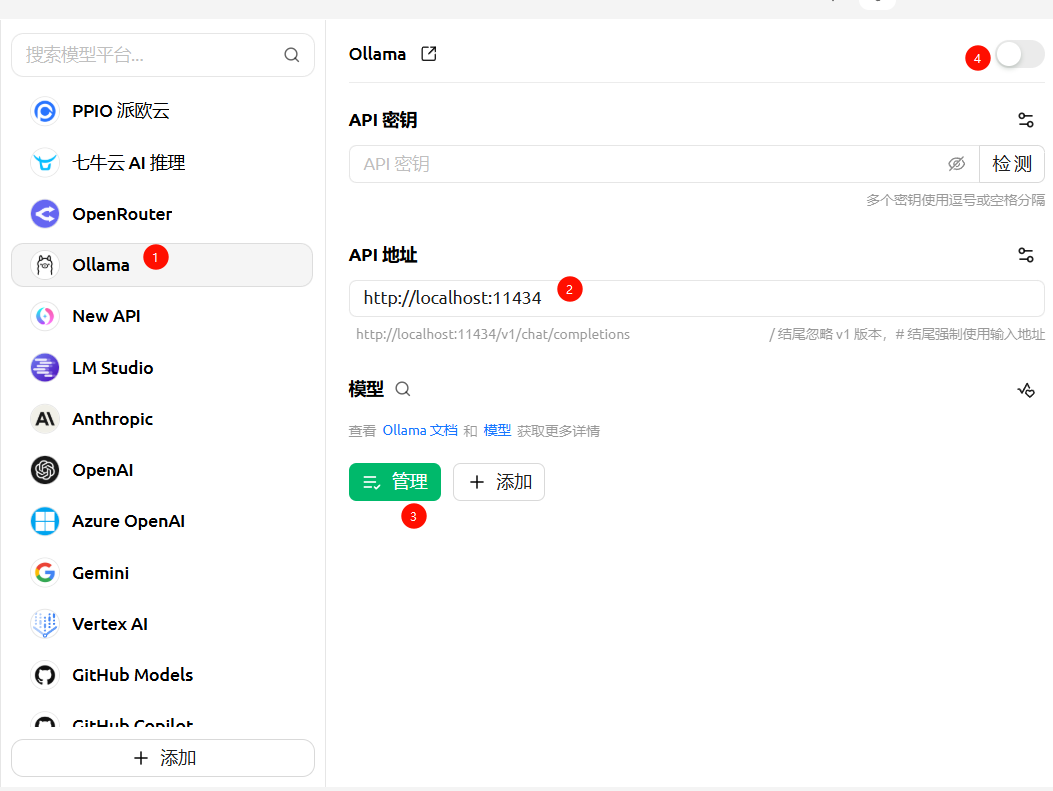Viewport: 1053px width, 791px height.
Task: Select GitHub Models provider
Action: (162, 675)
